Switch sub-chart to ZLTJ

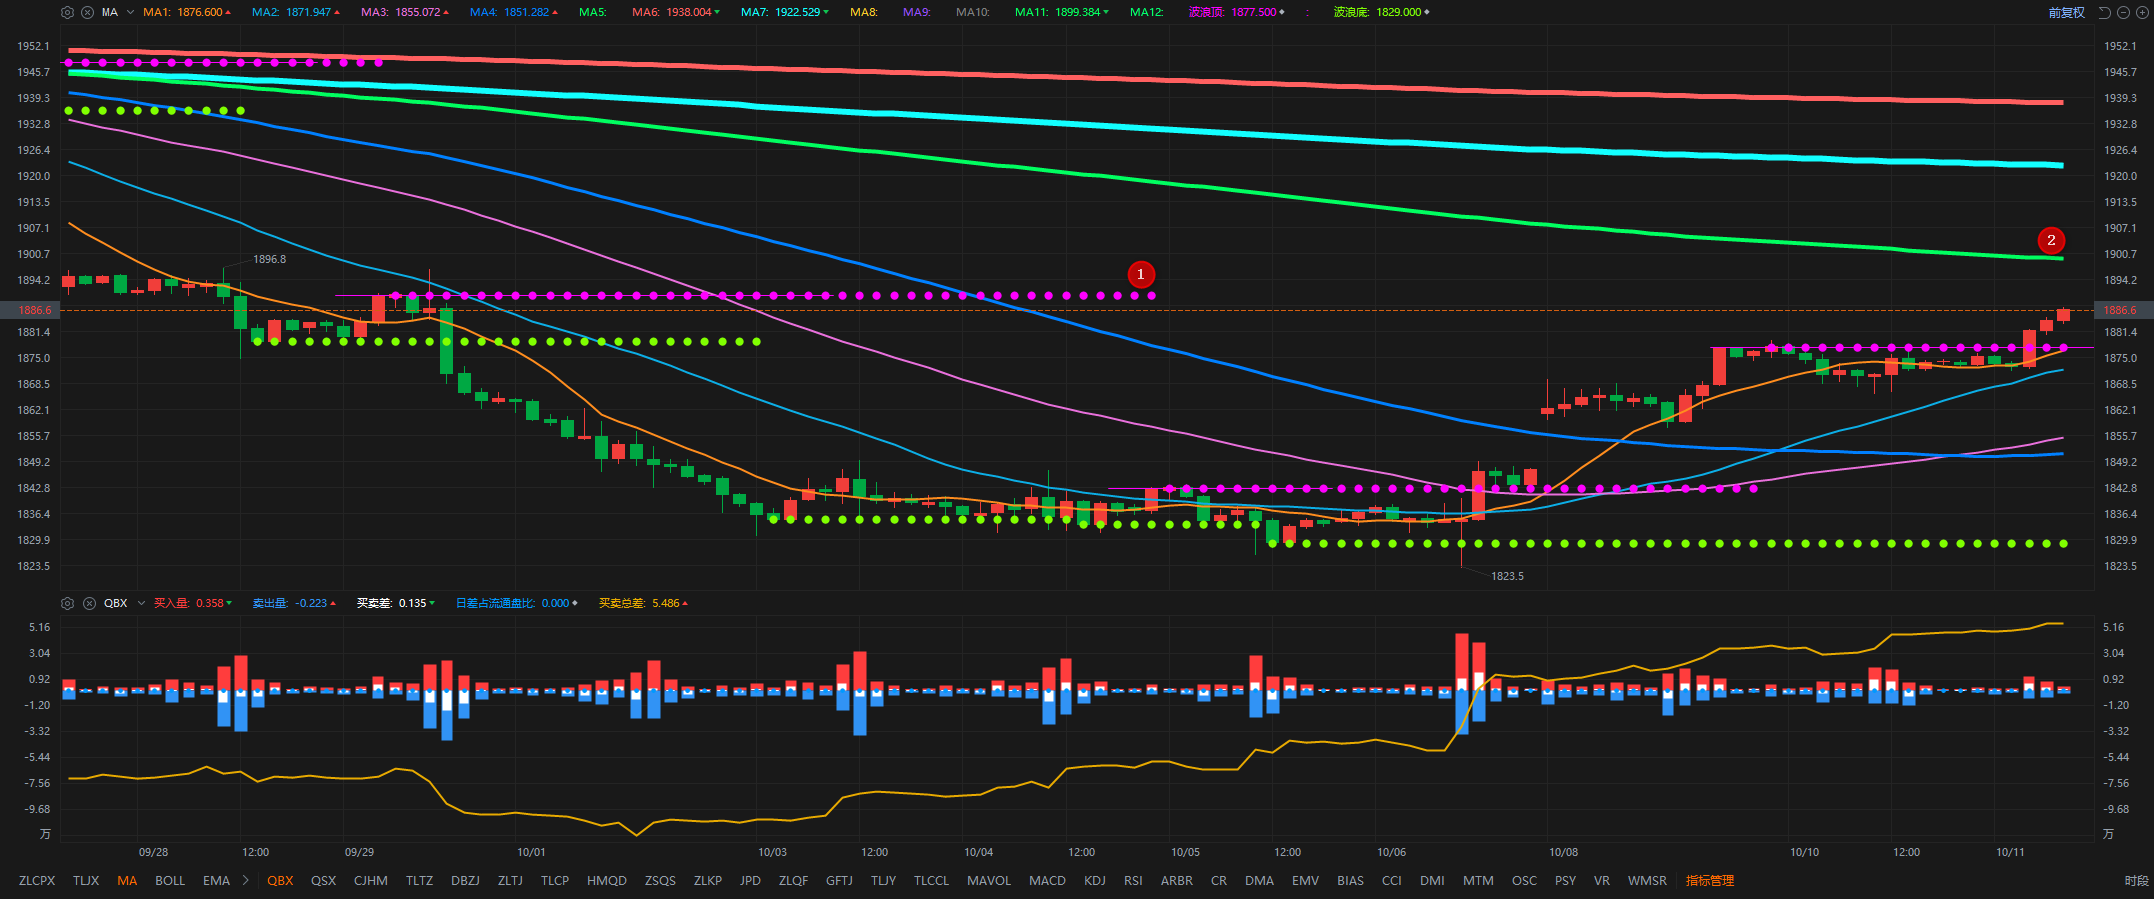pyautogui.click(x=510, y=880)
